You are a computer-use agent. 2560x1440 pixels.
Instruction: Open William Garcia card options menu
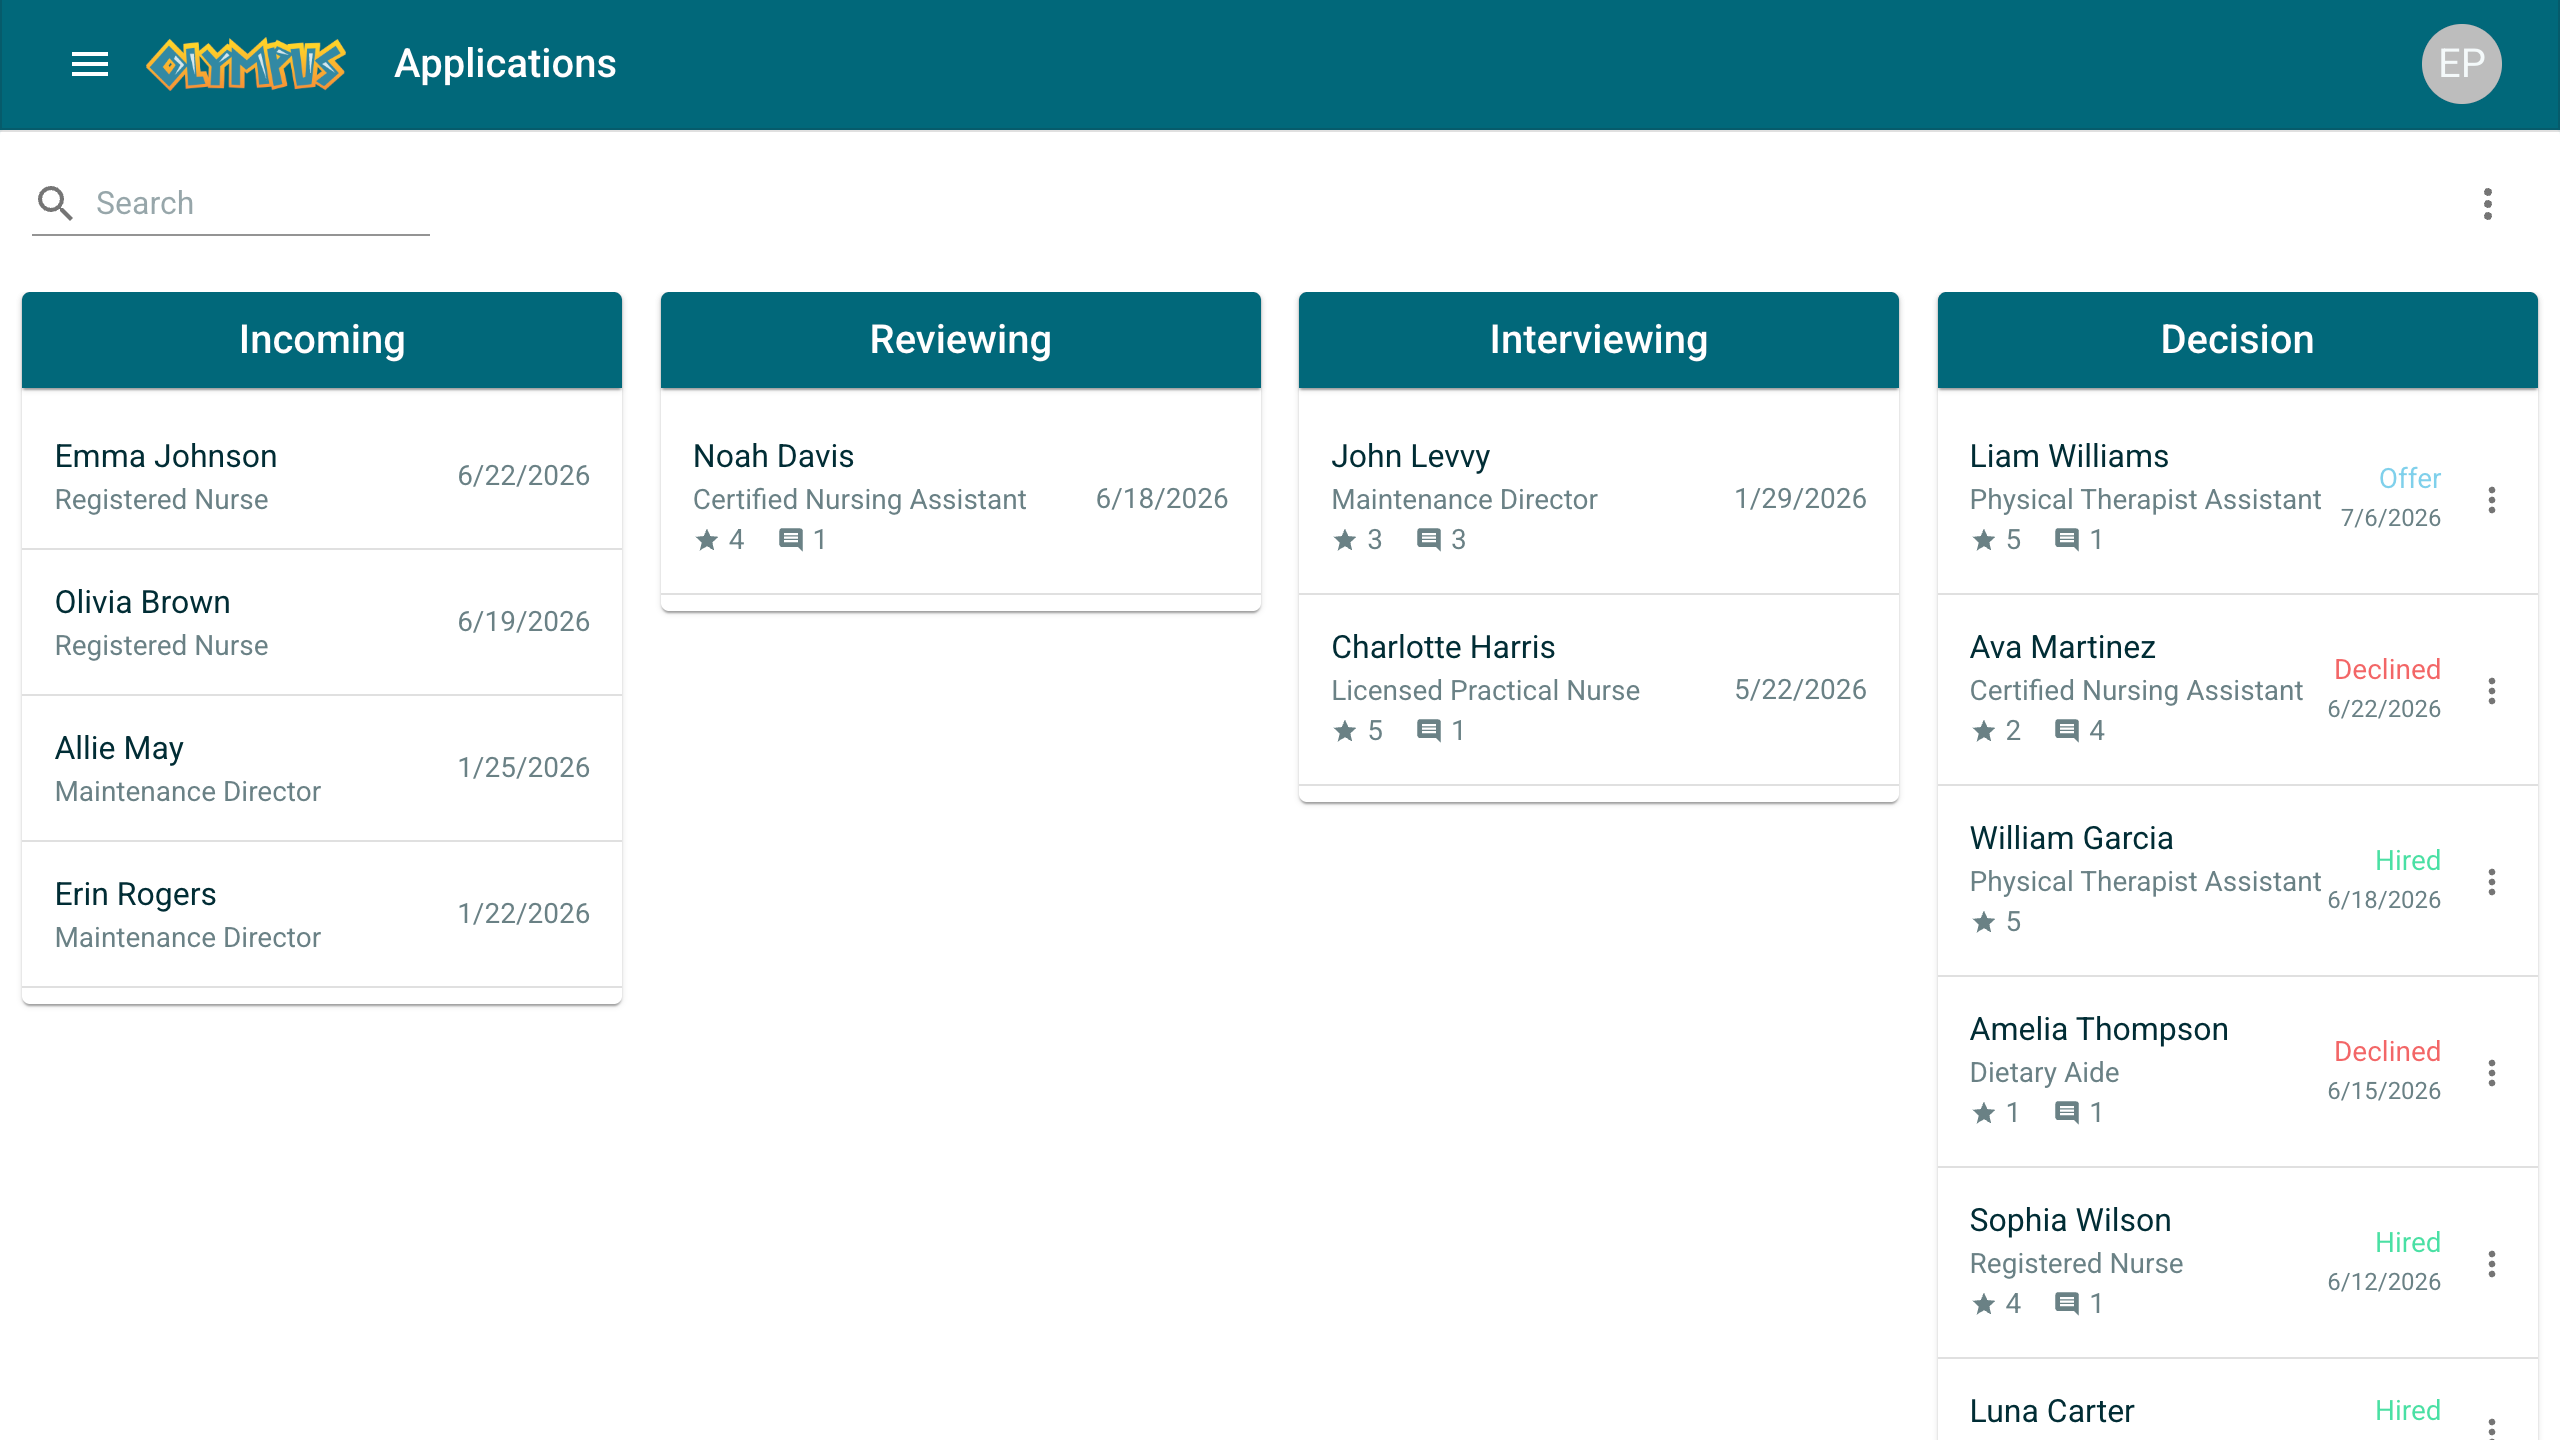(2492, 882)
